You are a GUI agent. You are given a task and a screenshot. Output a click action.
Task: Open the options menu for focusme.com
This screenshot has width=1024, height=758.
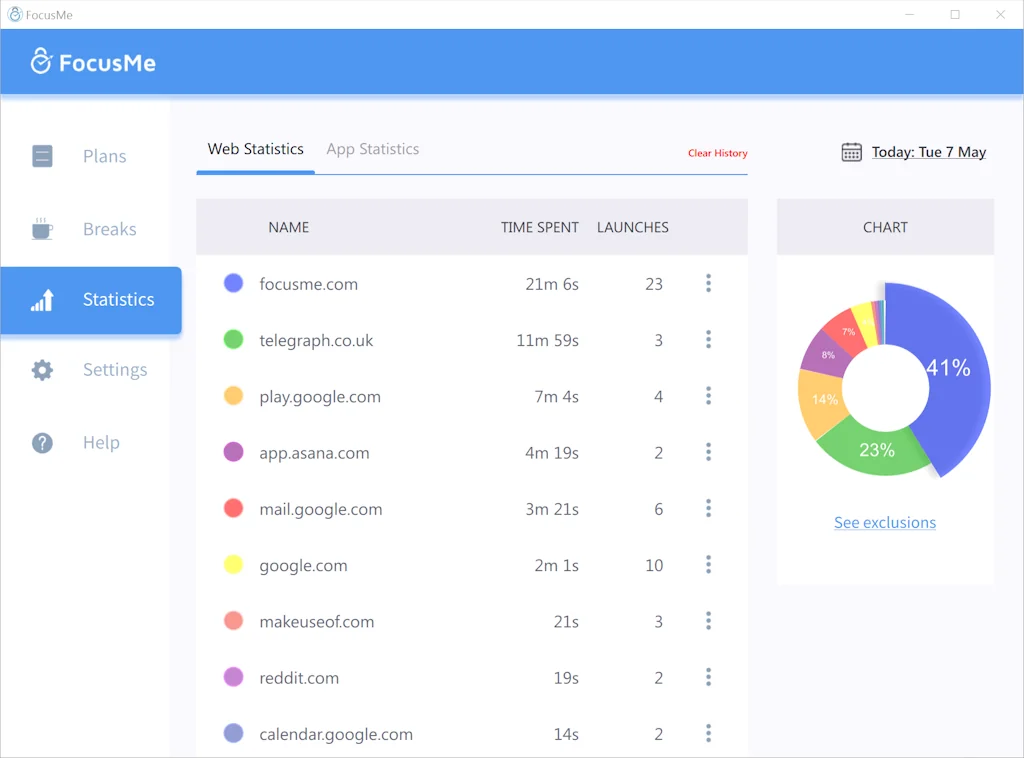[708, 283]
